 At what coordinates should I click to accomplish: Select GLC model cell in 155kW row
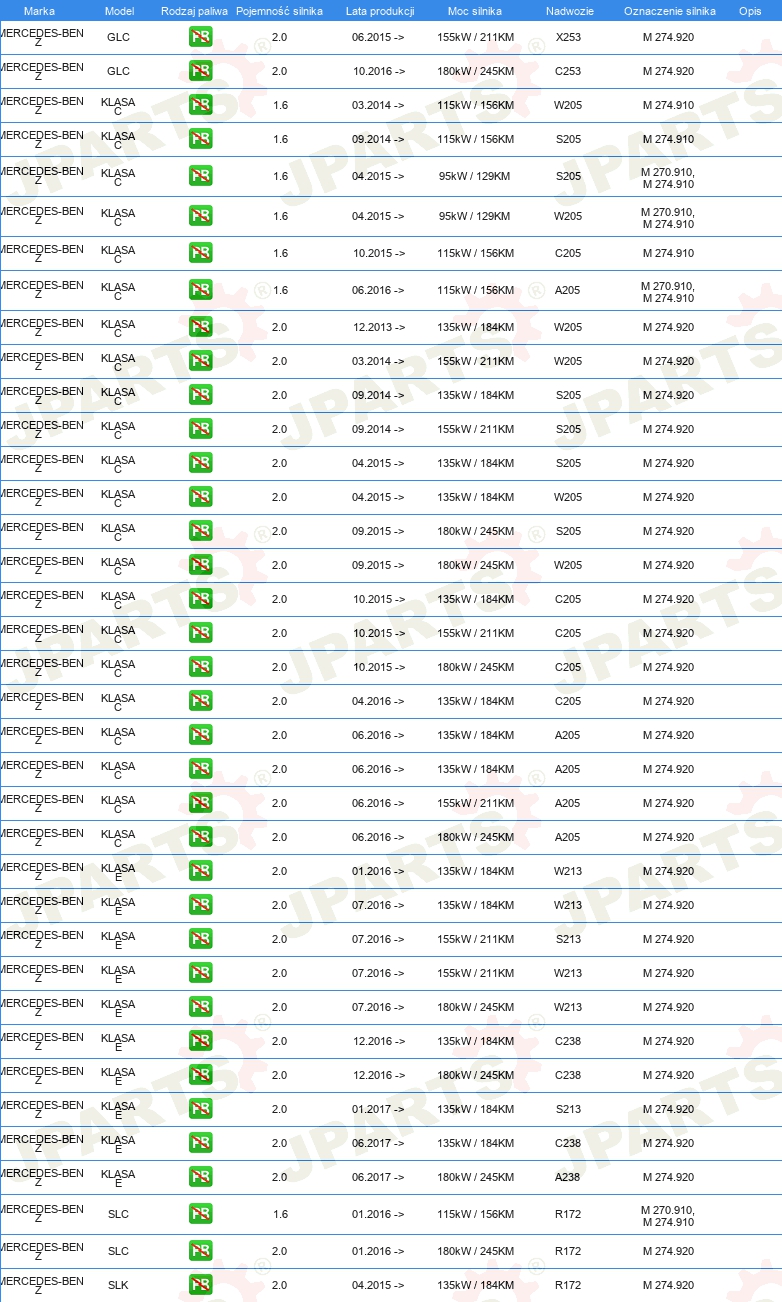[118, 38]
